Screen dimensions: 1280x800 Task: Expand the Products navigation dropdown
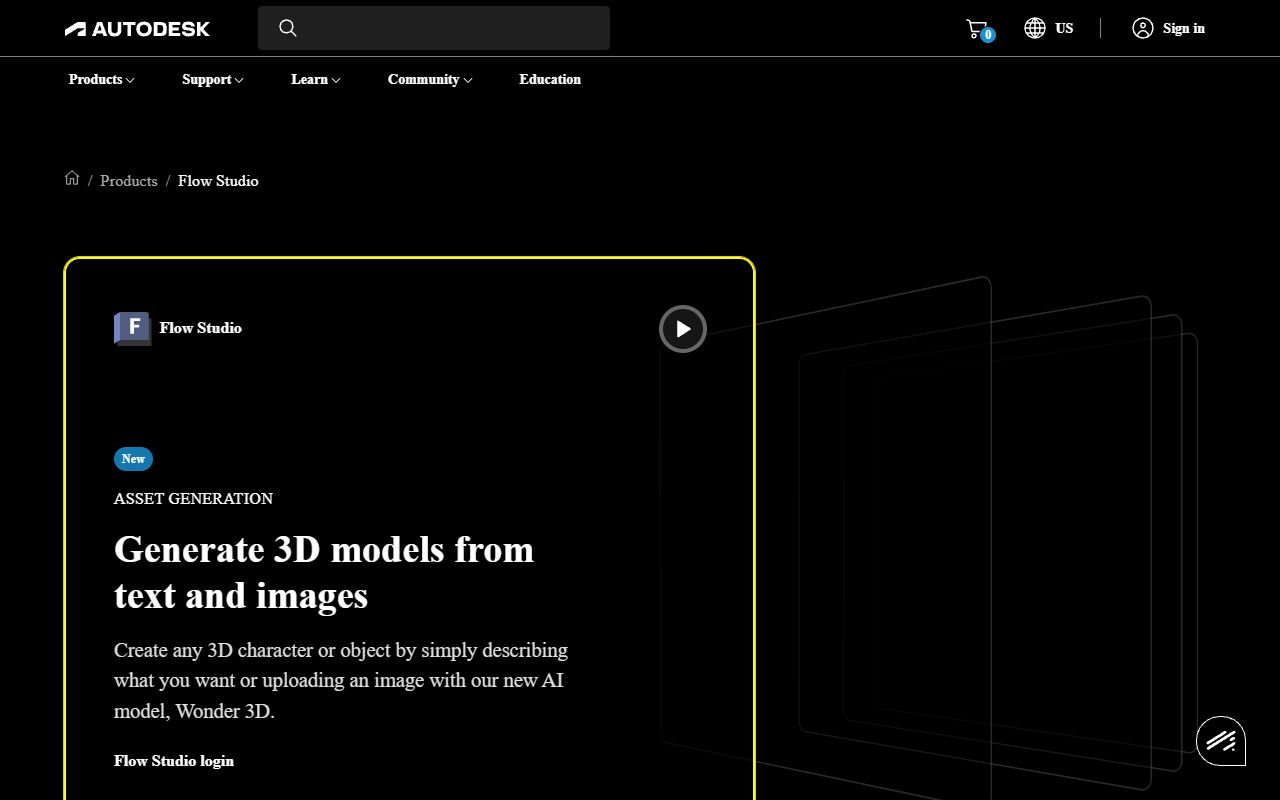click(100, 79)
